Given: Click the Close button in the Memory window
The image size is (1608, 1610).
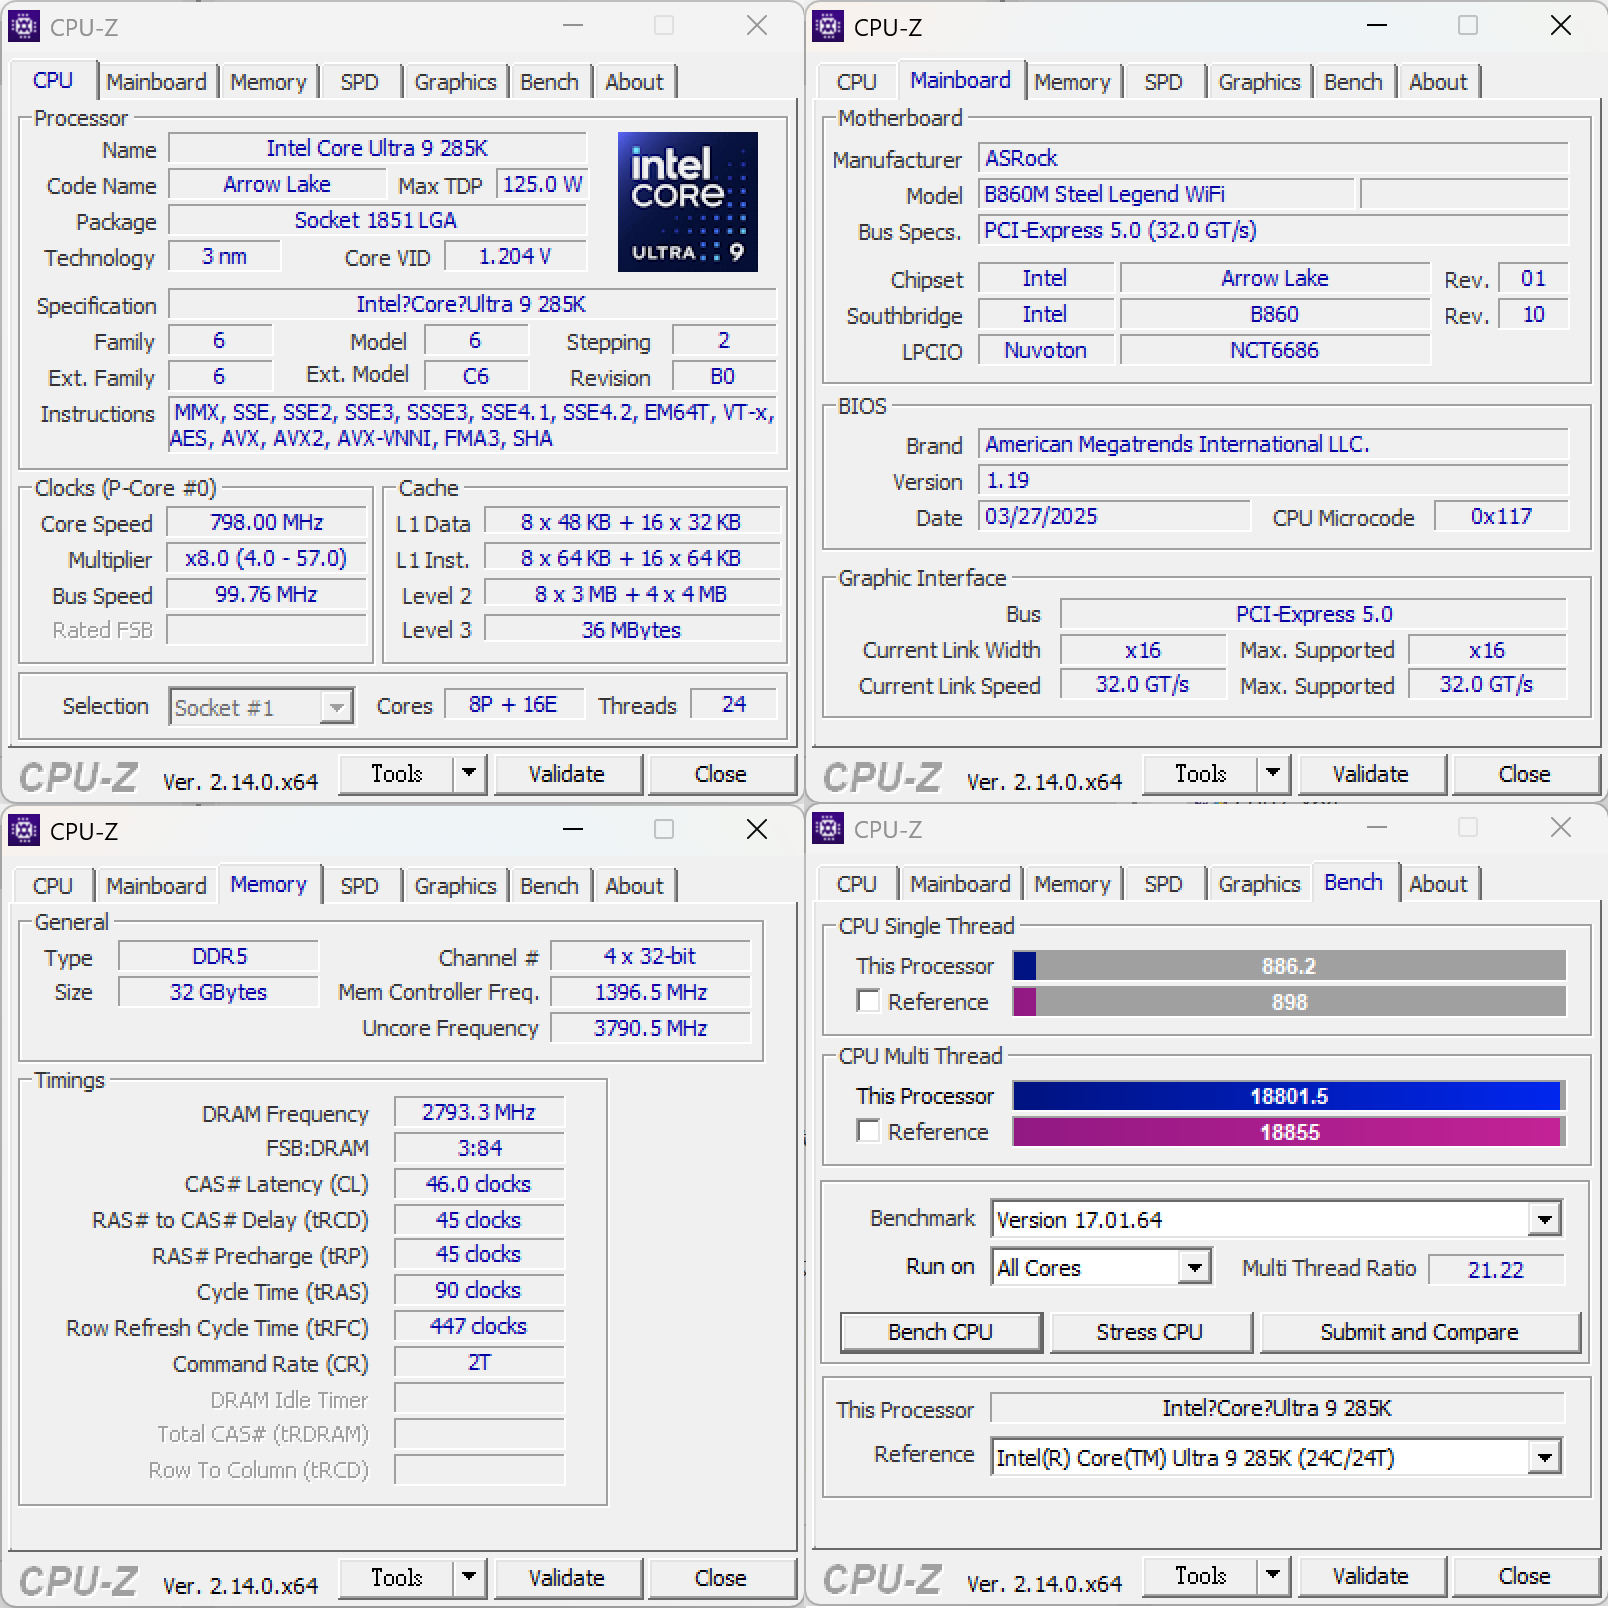Looking at the screenshot, I should point(720,1578).
